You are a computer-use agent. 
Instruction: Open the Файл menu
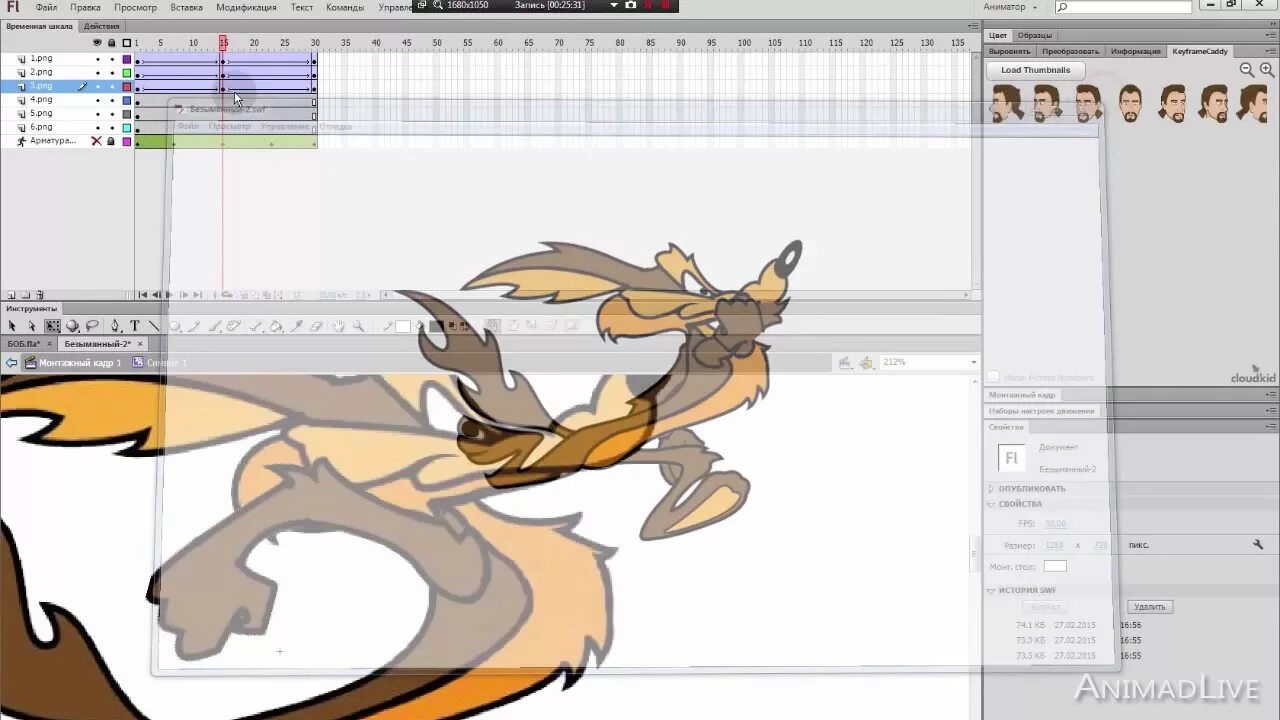pyautogui.click(x=46, y=7)
